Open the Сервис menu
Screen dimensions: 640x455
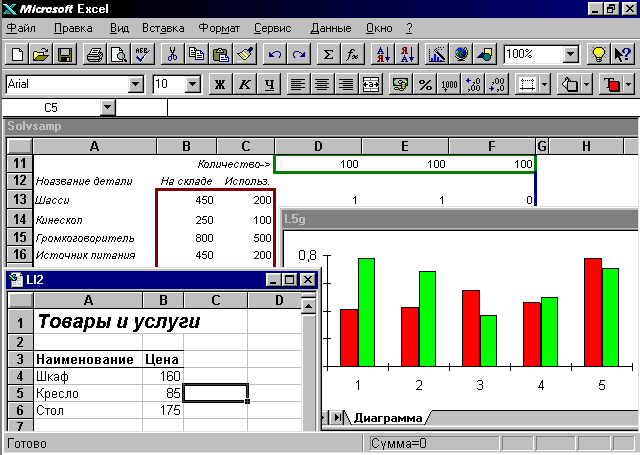pyautogui.click(x=273, y=28)
